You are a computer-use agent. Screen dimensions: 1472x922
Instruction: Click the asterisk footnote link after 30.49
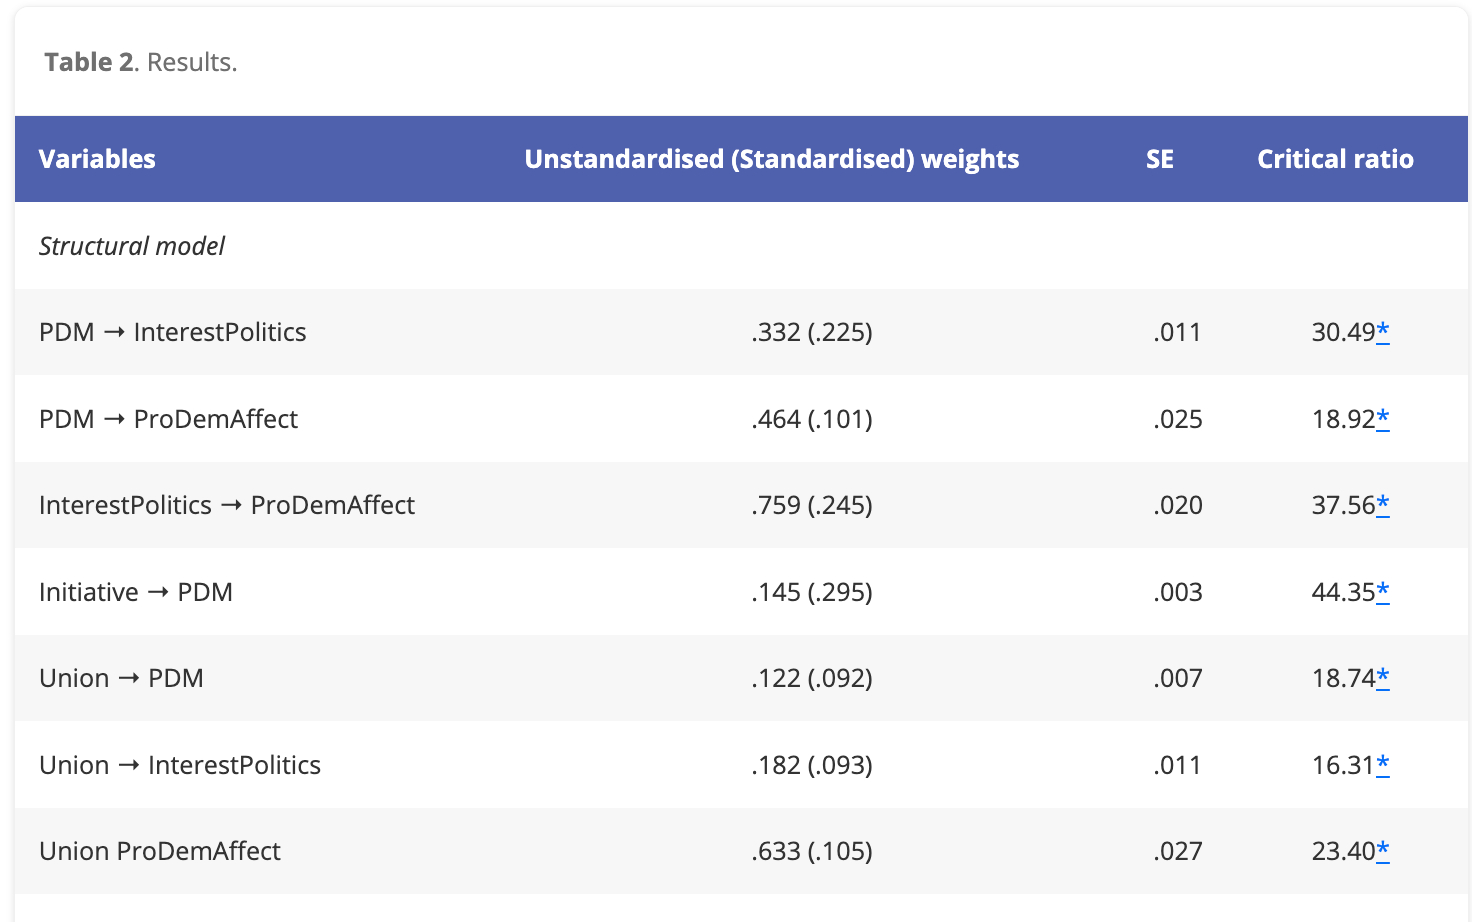click(1382, 332)
